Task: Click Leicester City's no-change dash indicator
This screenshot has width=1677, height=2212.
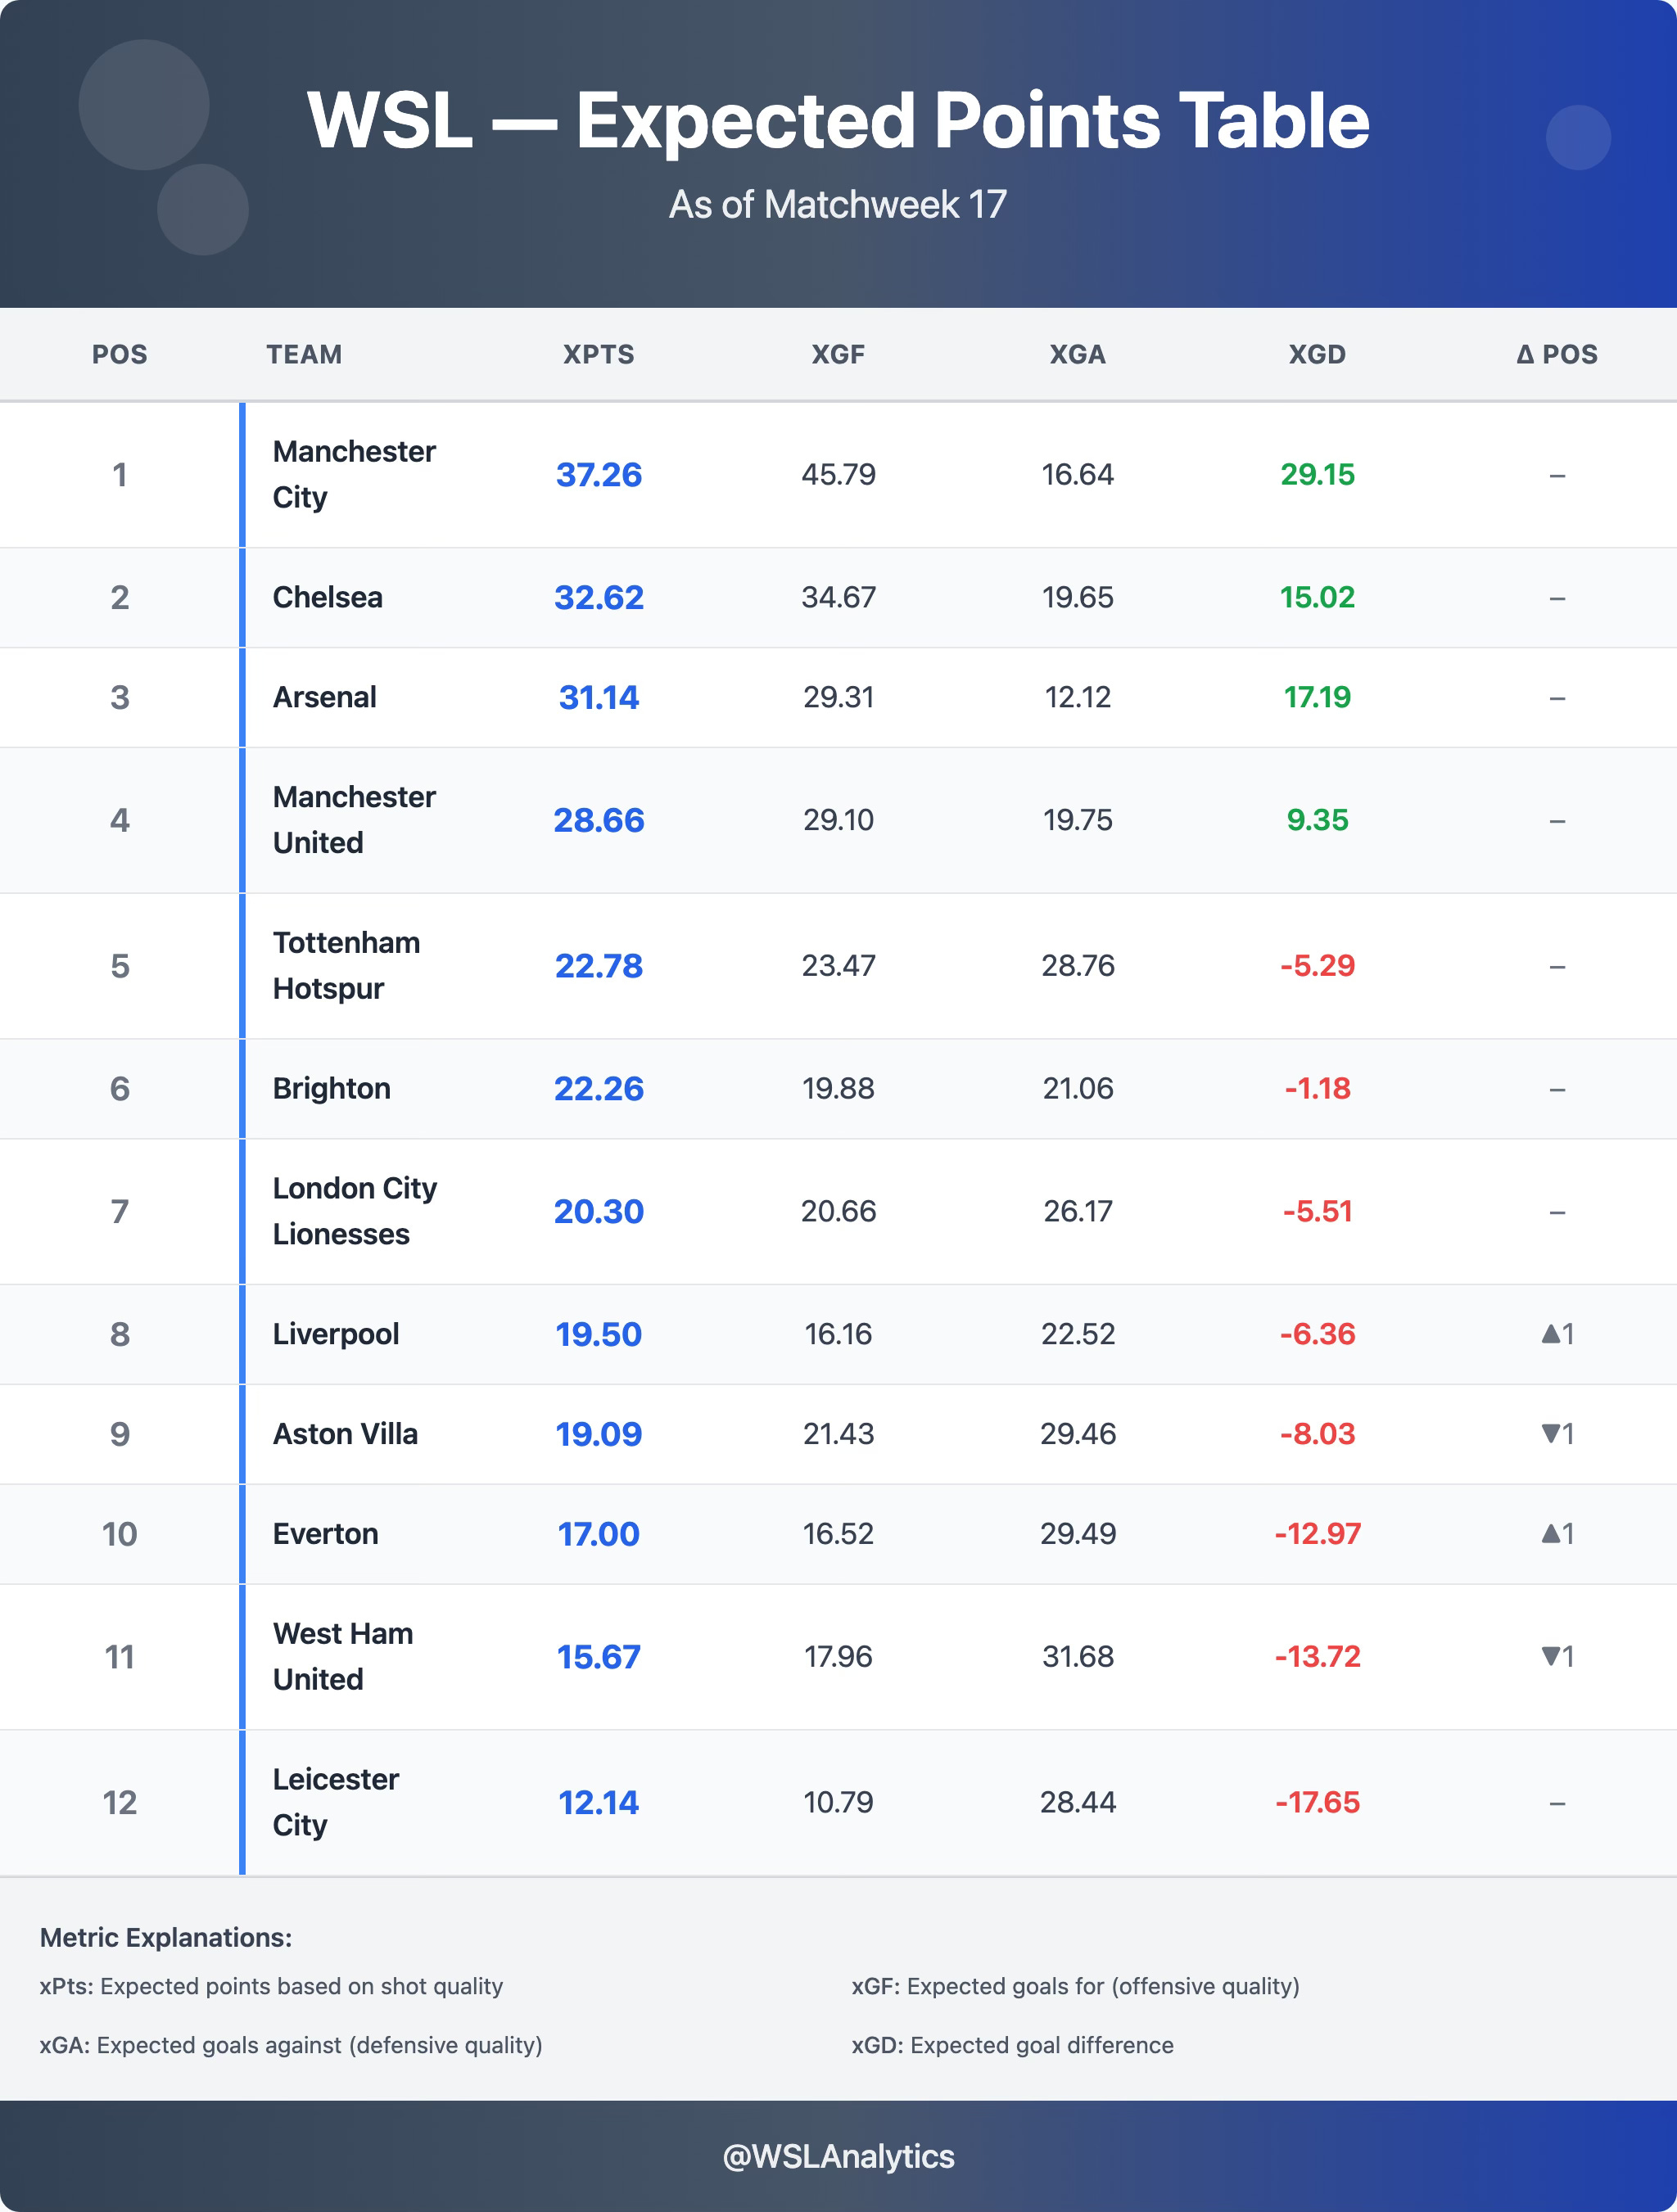Action: (1557, 1803)
